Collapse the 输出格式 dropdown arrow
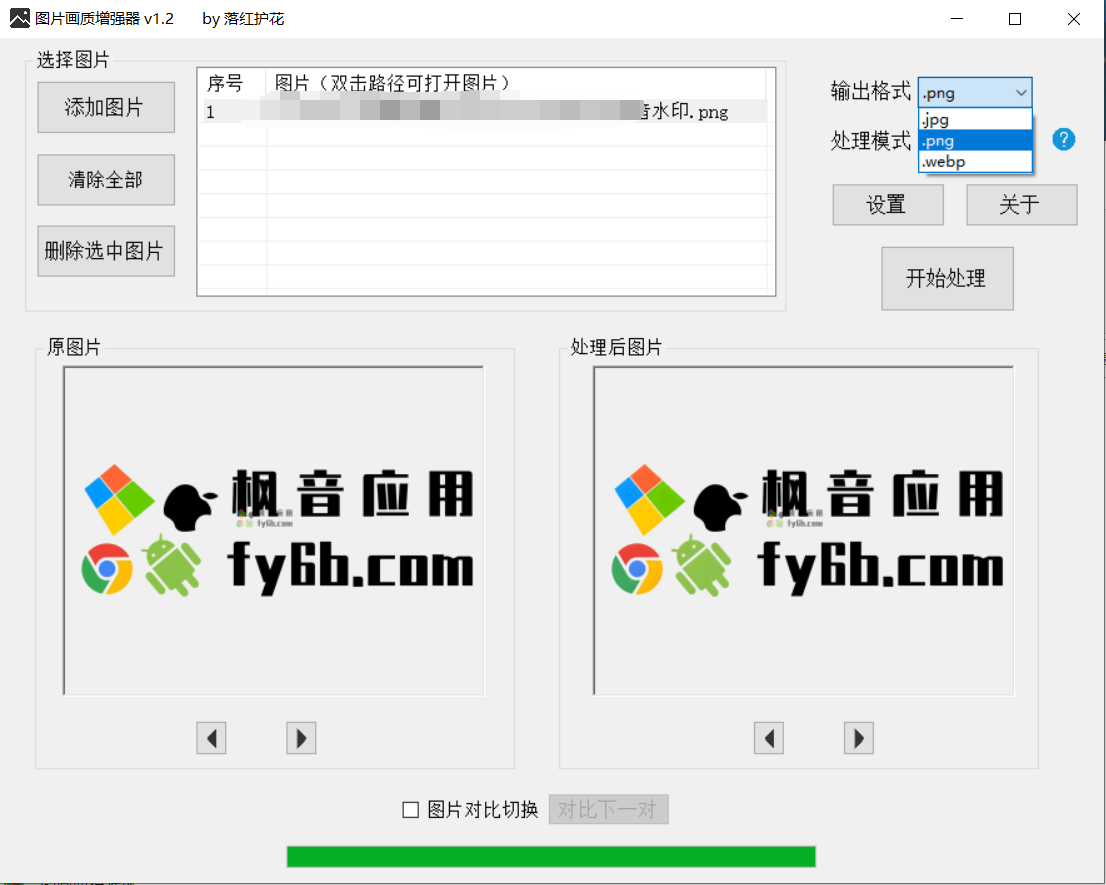This screenshot has width=1106, height=885. pos(1021,92)
